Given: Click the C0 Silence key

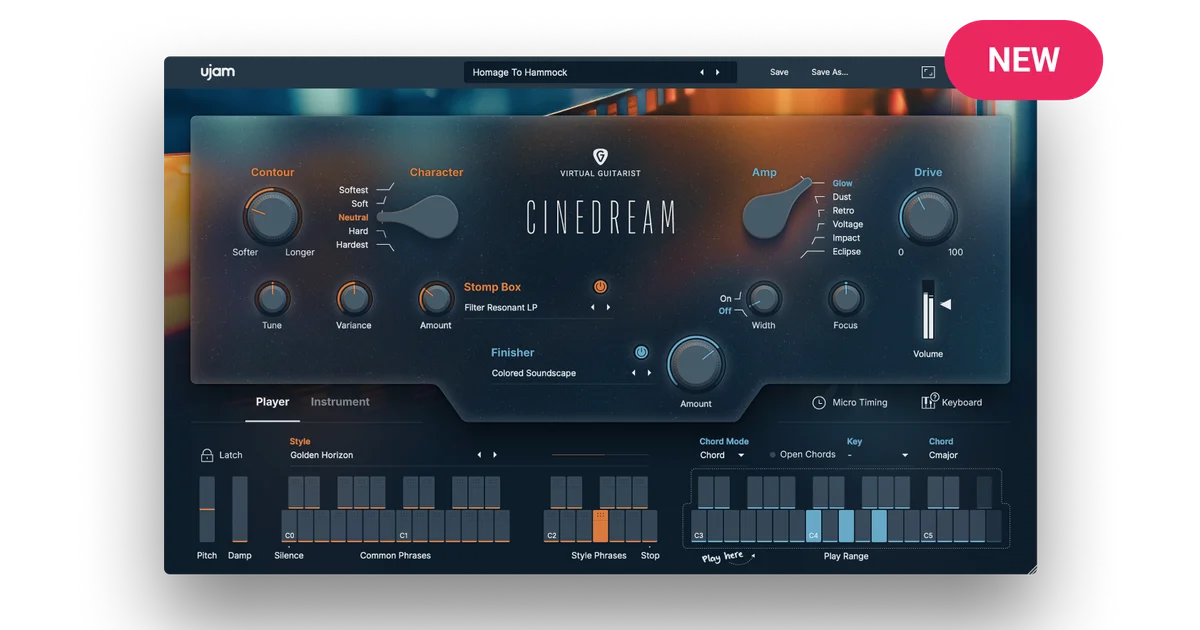Looking at the screenshot, I should pyautogui.click(x=289, y=527).
